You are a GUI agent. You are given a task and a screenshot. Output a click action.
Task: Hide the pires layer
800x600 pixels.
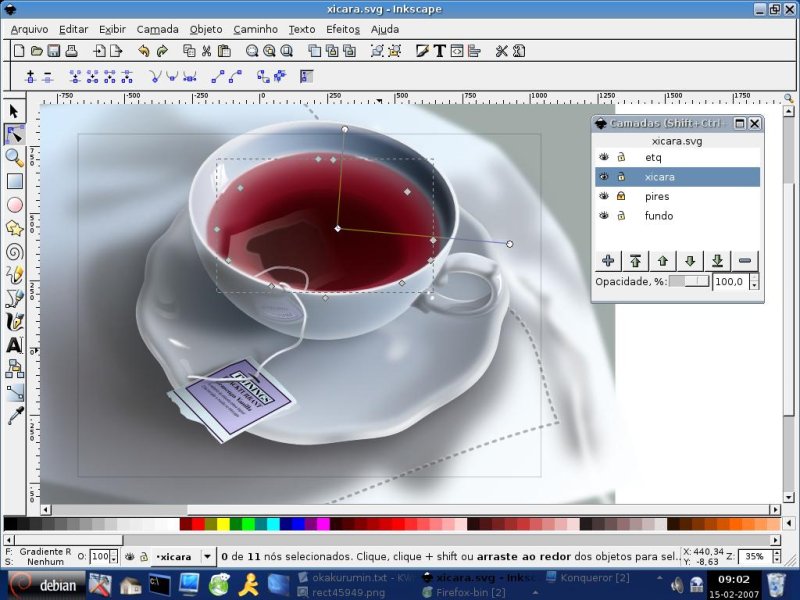[x=604, y=197]
